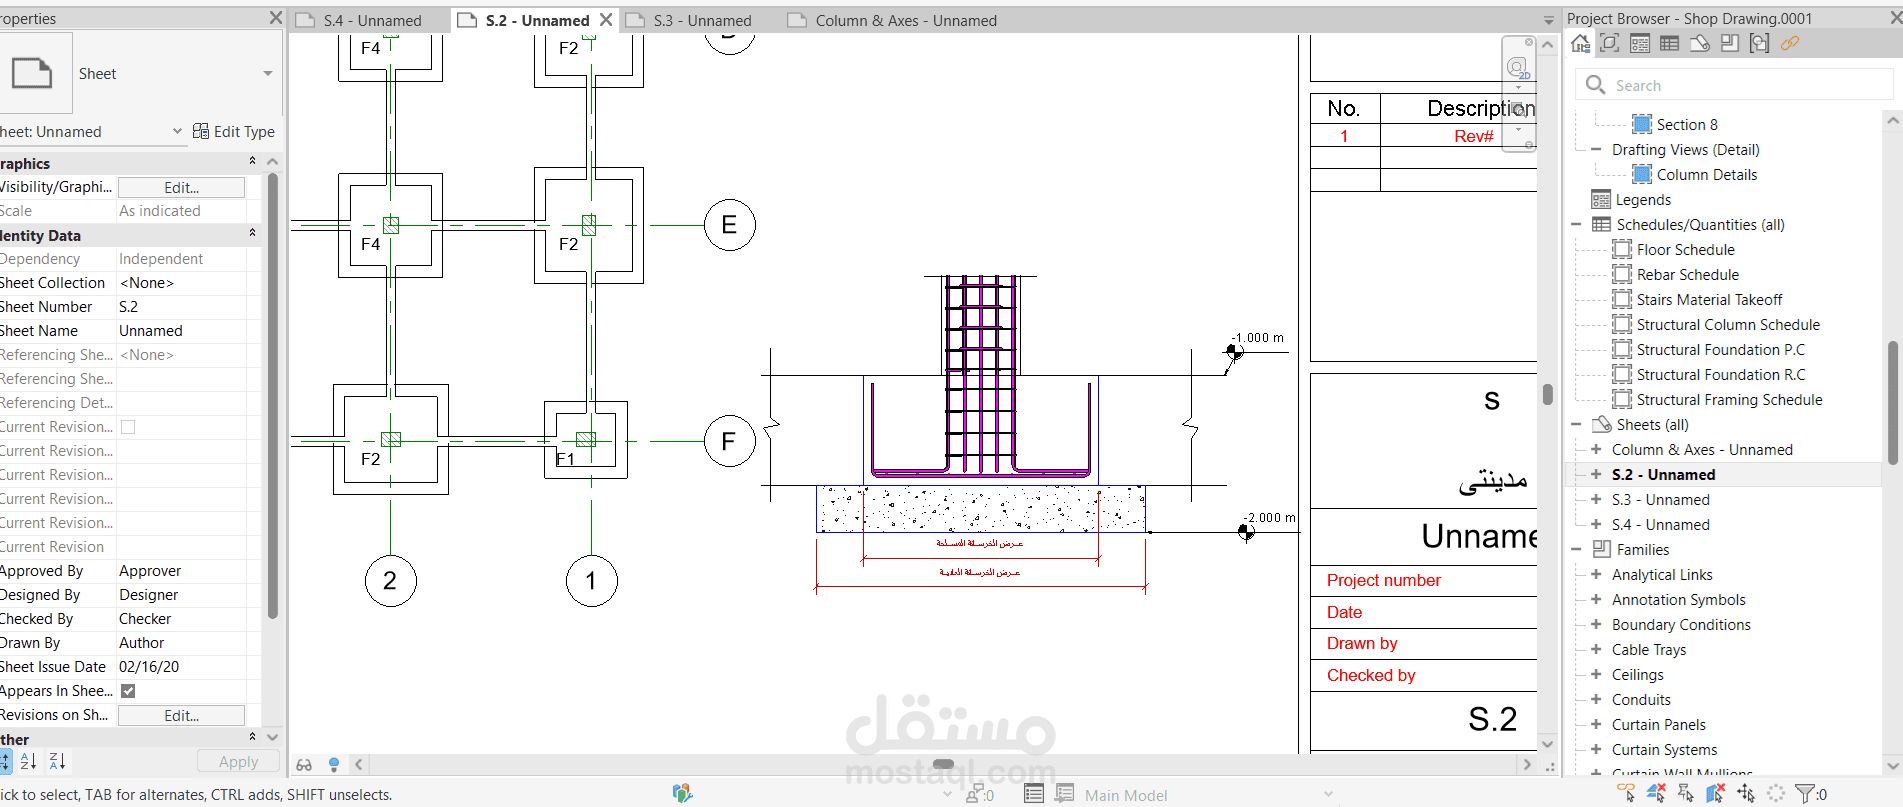
Task: Toggle Select Underlay Elements in status bar
Action: pos(1656,793)
